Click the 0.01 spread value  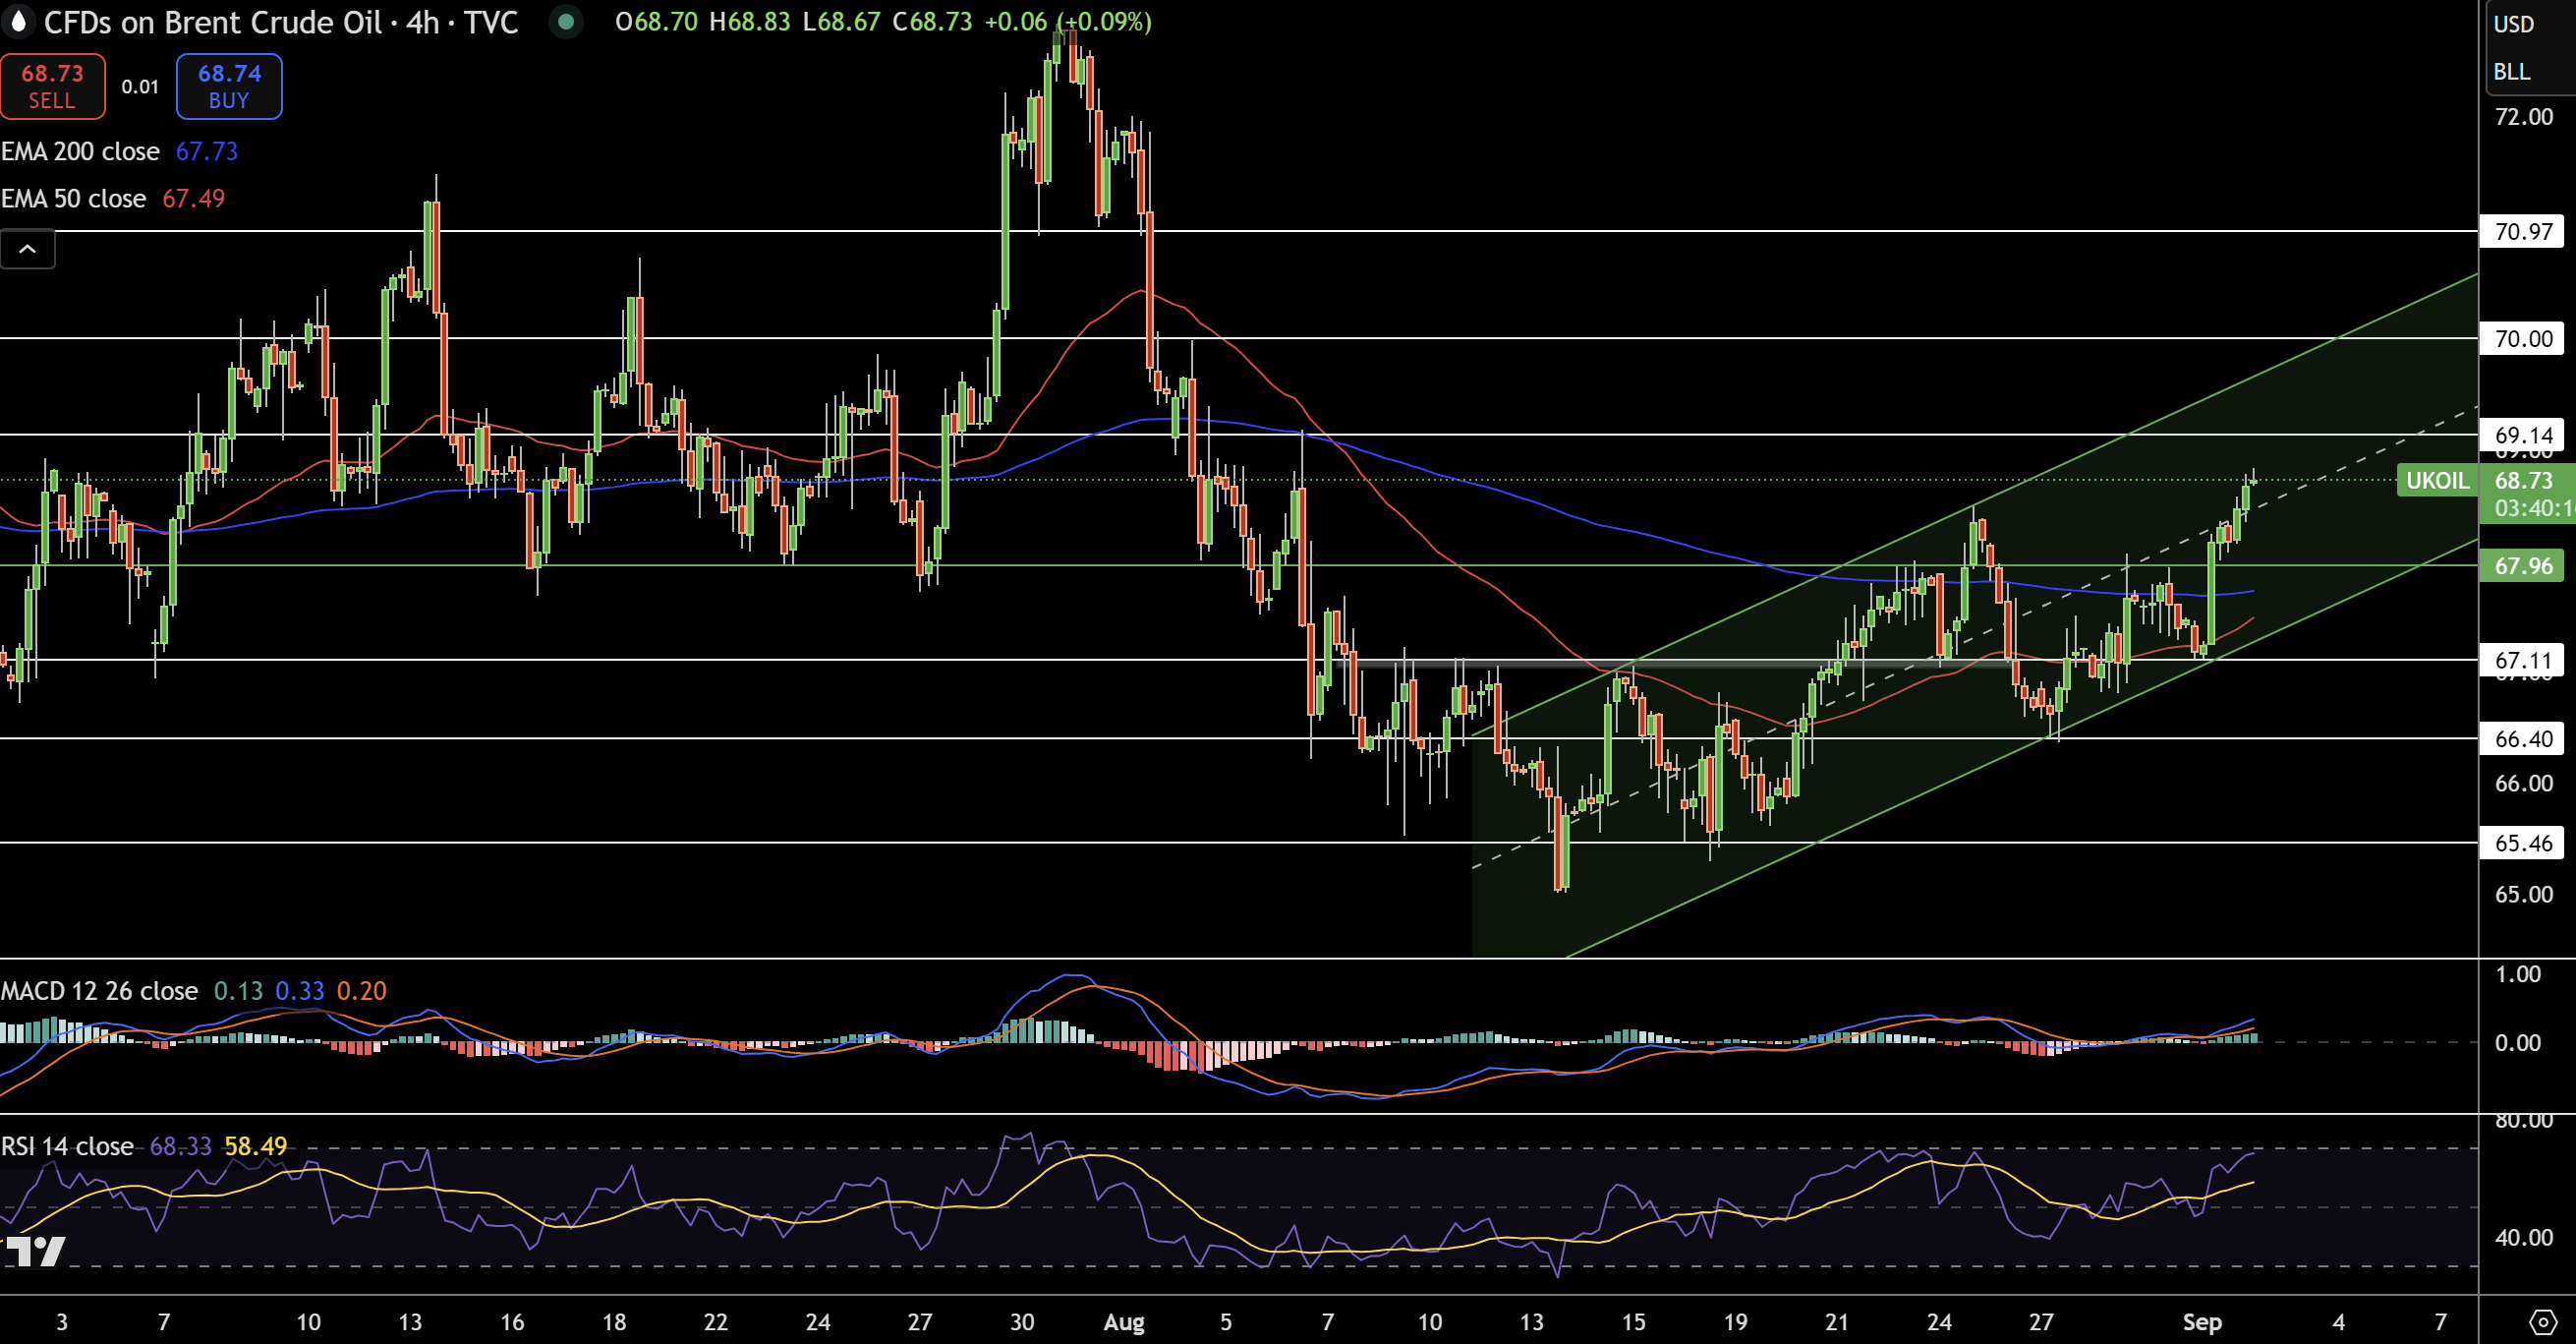[140, 87]
